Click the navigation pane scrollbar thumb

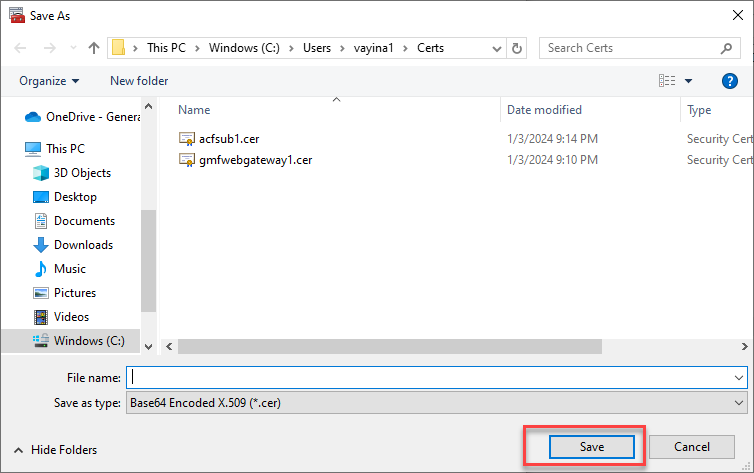(x=149, y=261)
